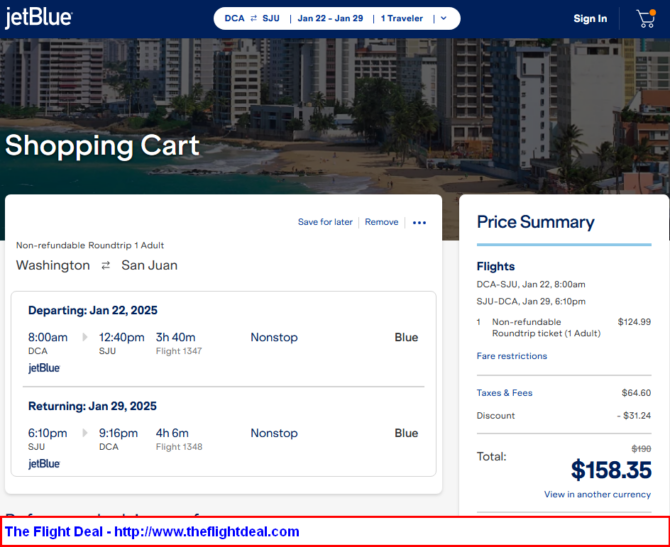Click the arrow between 8:00am and 12:40pm
This screenshot has height=547, width=670.
[85, 337]
